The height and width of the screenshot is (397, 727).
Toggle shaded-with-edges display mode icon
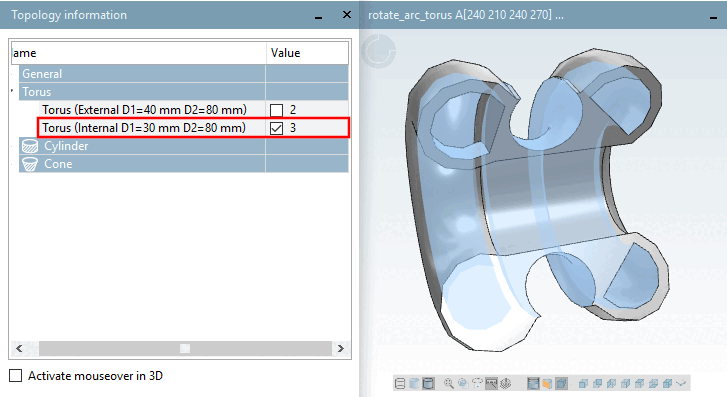point(428,384)
